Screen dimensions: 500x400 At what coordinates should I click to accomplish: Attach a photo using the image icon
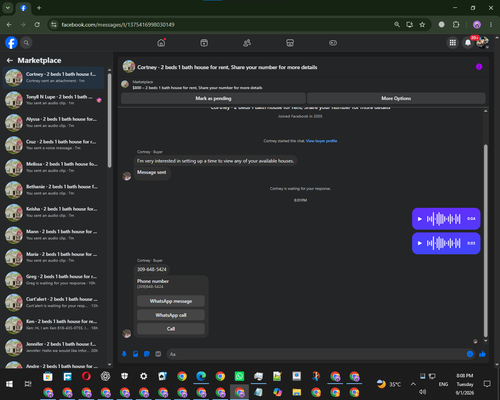point(136,354)
